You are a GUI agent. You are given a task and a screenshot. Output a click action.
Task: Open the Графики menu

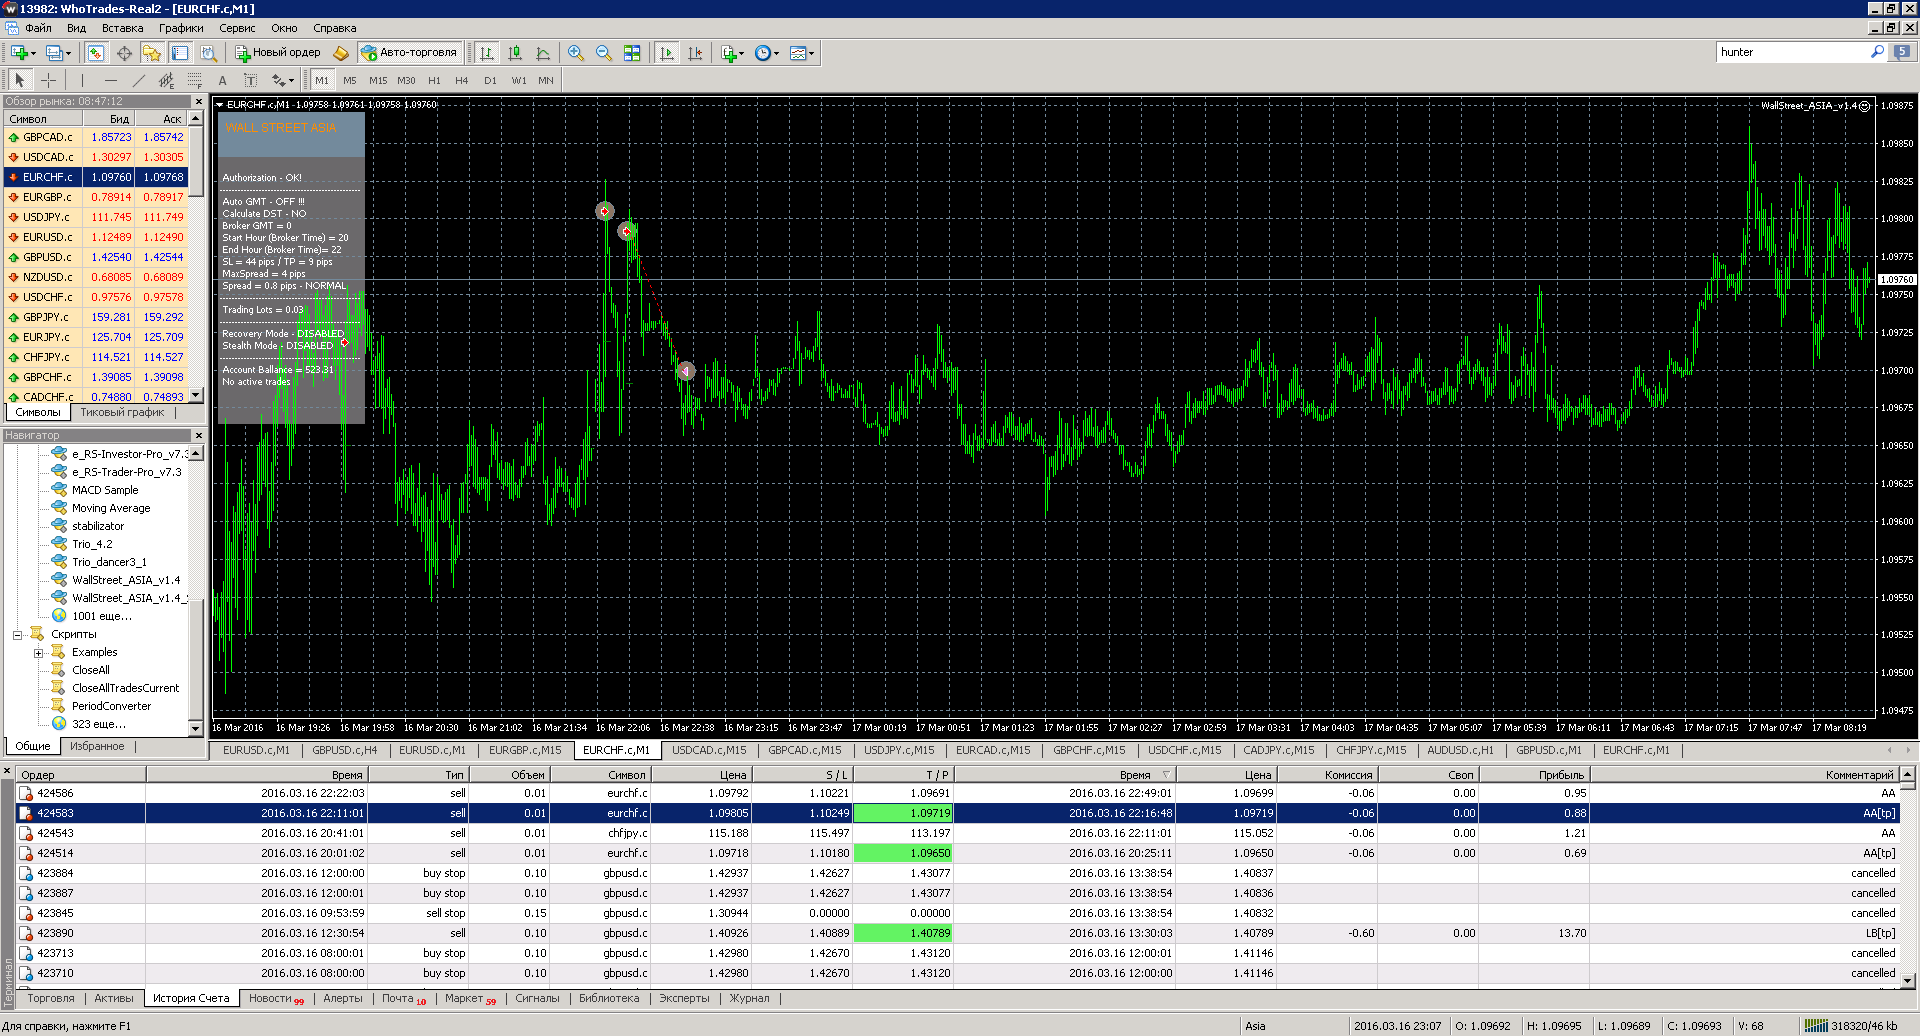(181, 28)
